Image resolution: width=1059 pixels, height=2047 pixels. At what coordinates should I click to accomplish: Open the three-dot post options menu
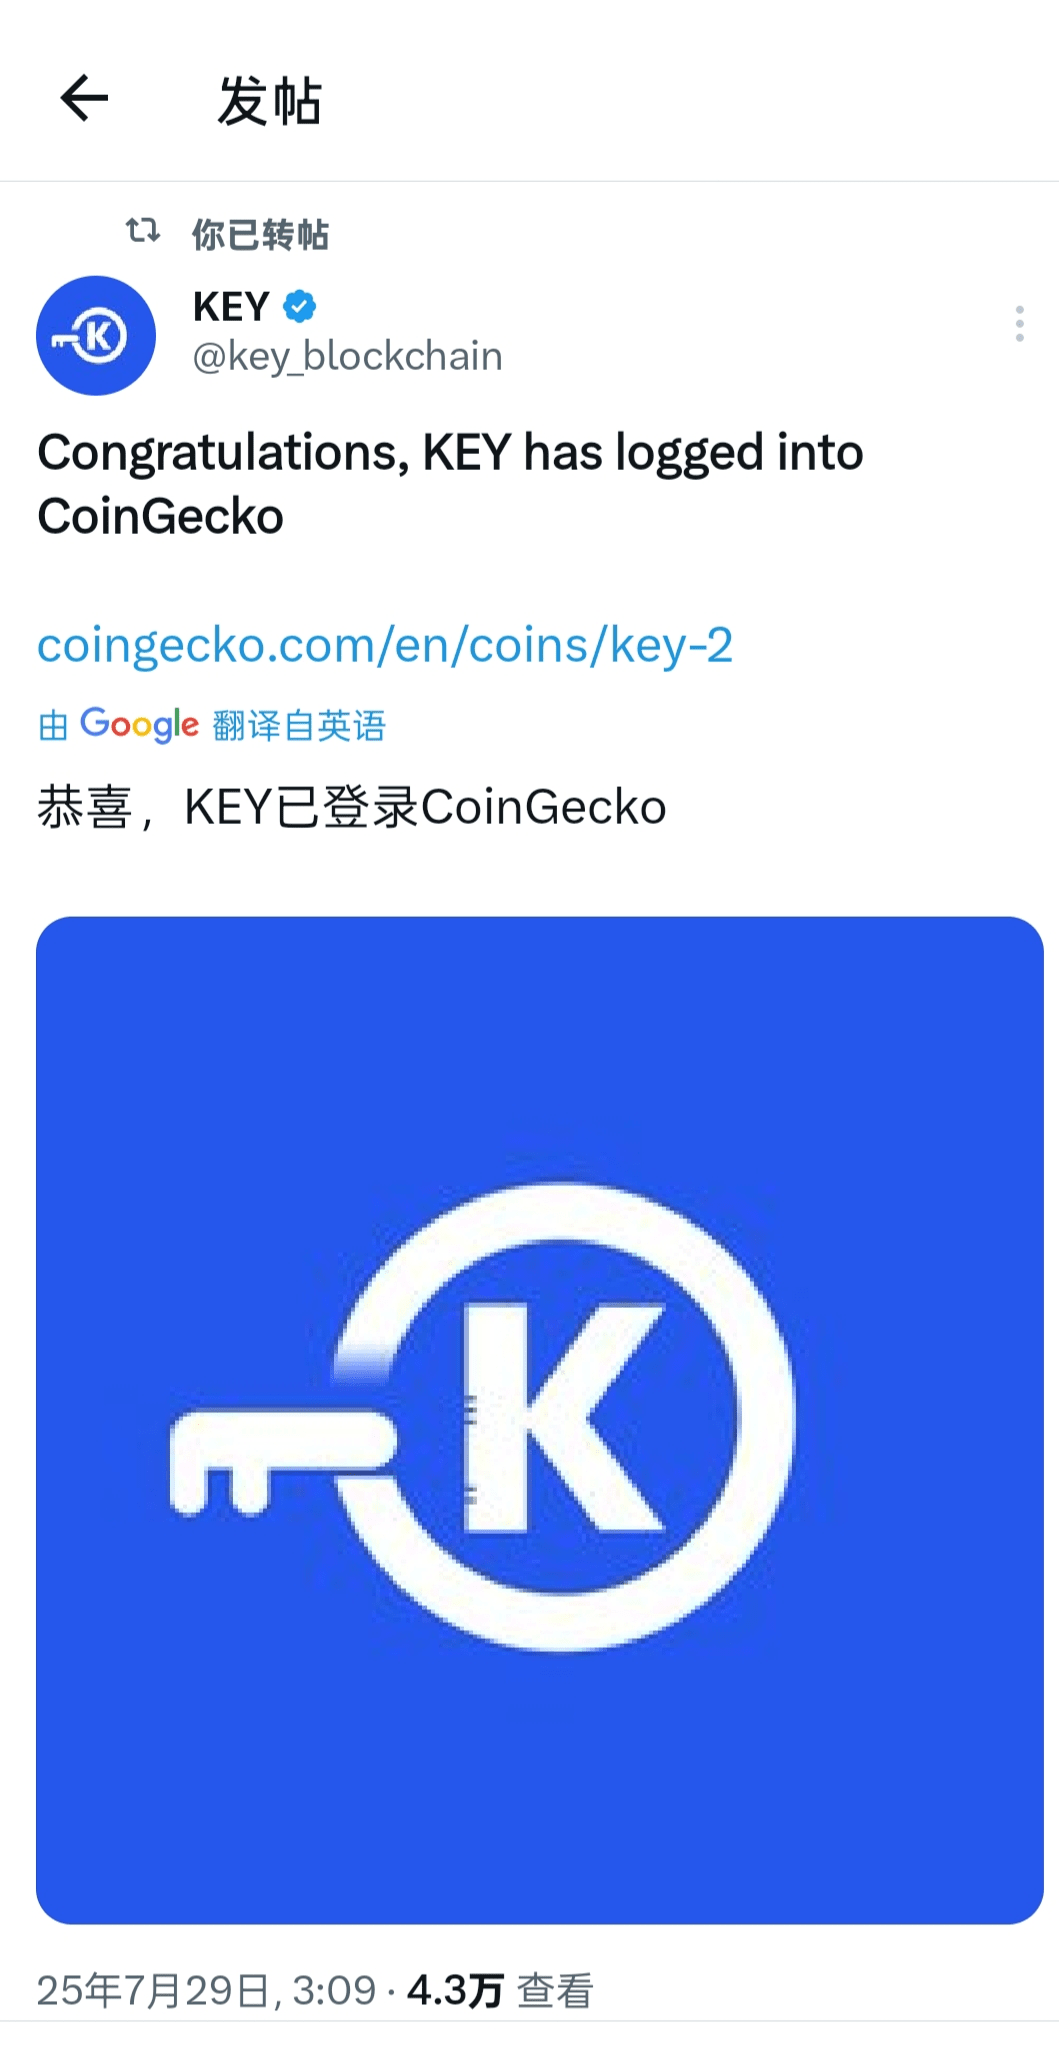(1019, 324)
